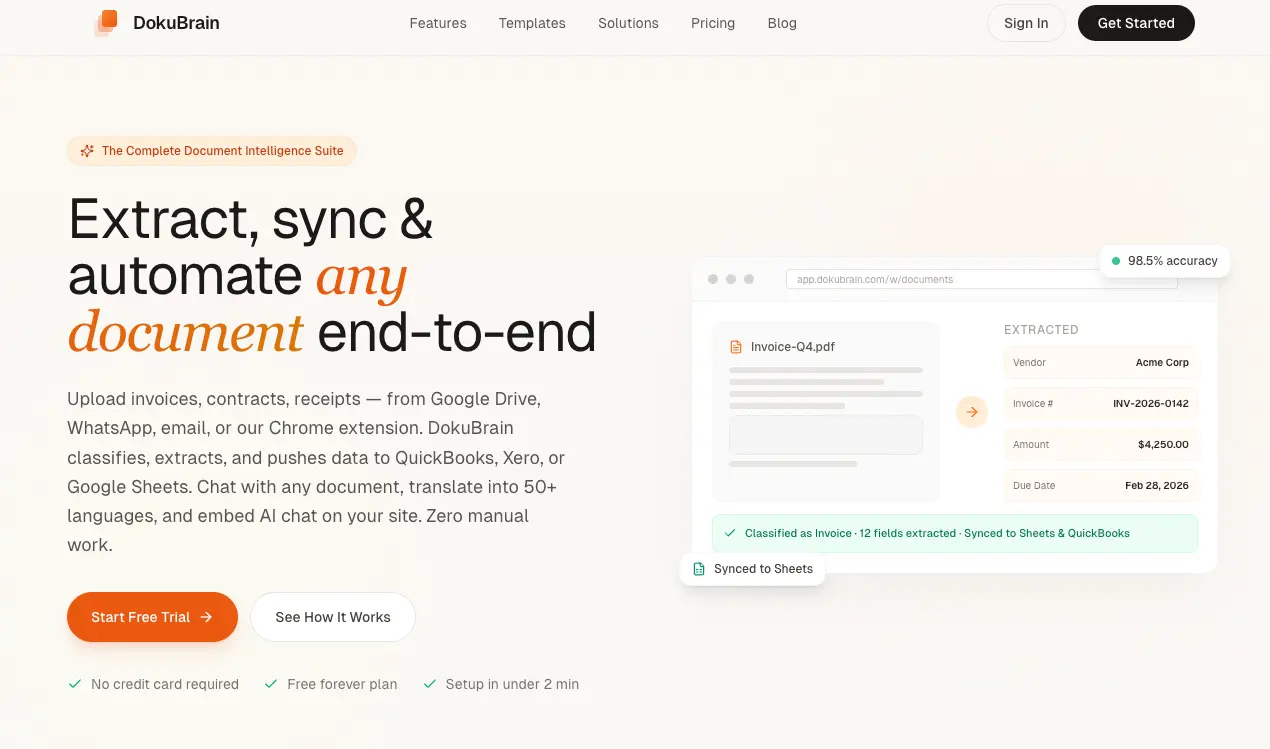Viewport: 1270px width, 749px height.
Task: Click the 'any document' italic headline text
Action: pos(237,305)
